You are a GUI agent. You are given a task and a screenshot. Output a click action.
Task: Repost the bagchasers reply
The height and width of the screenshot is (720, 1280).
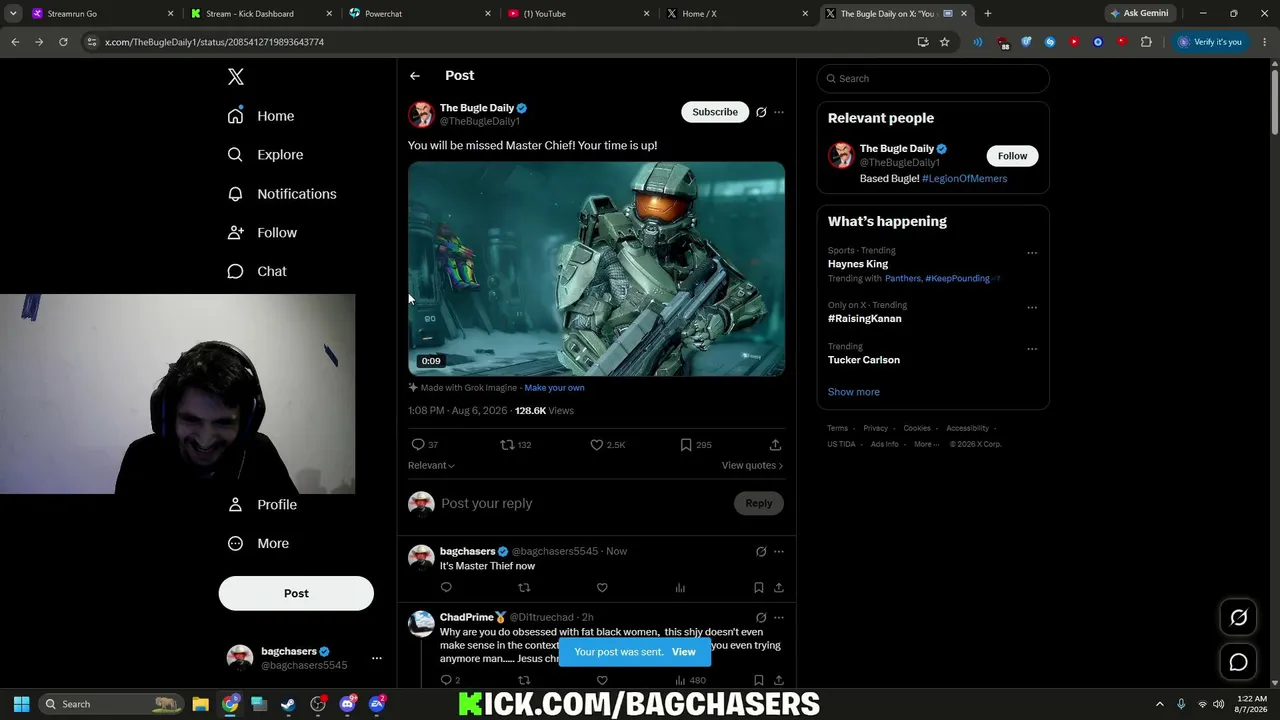pyautogui.click(x=524, y=588)
